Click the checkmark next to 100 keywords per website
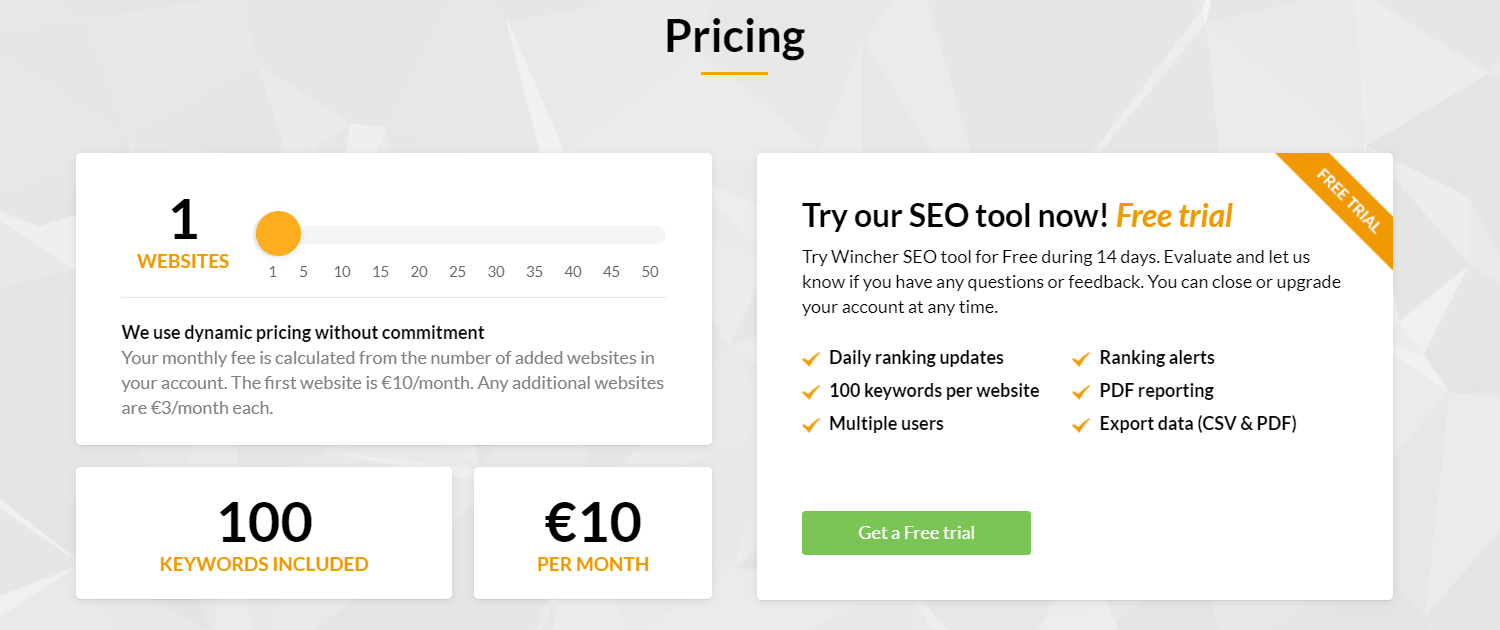1500x630 pixels. pos(811,391)
